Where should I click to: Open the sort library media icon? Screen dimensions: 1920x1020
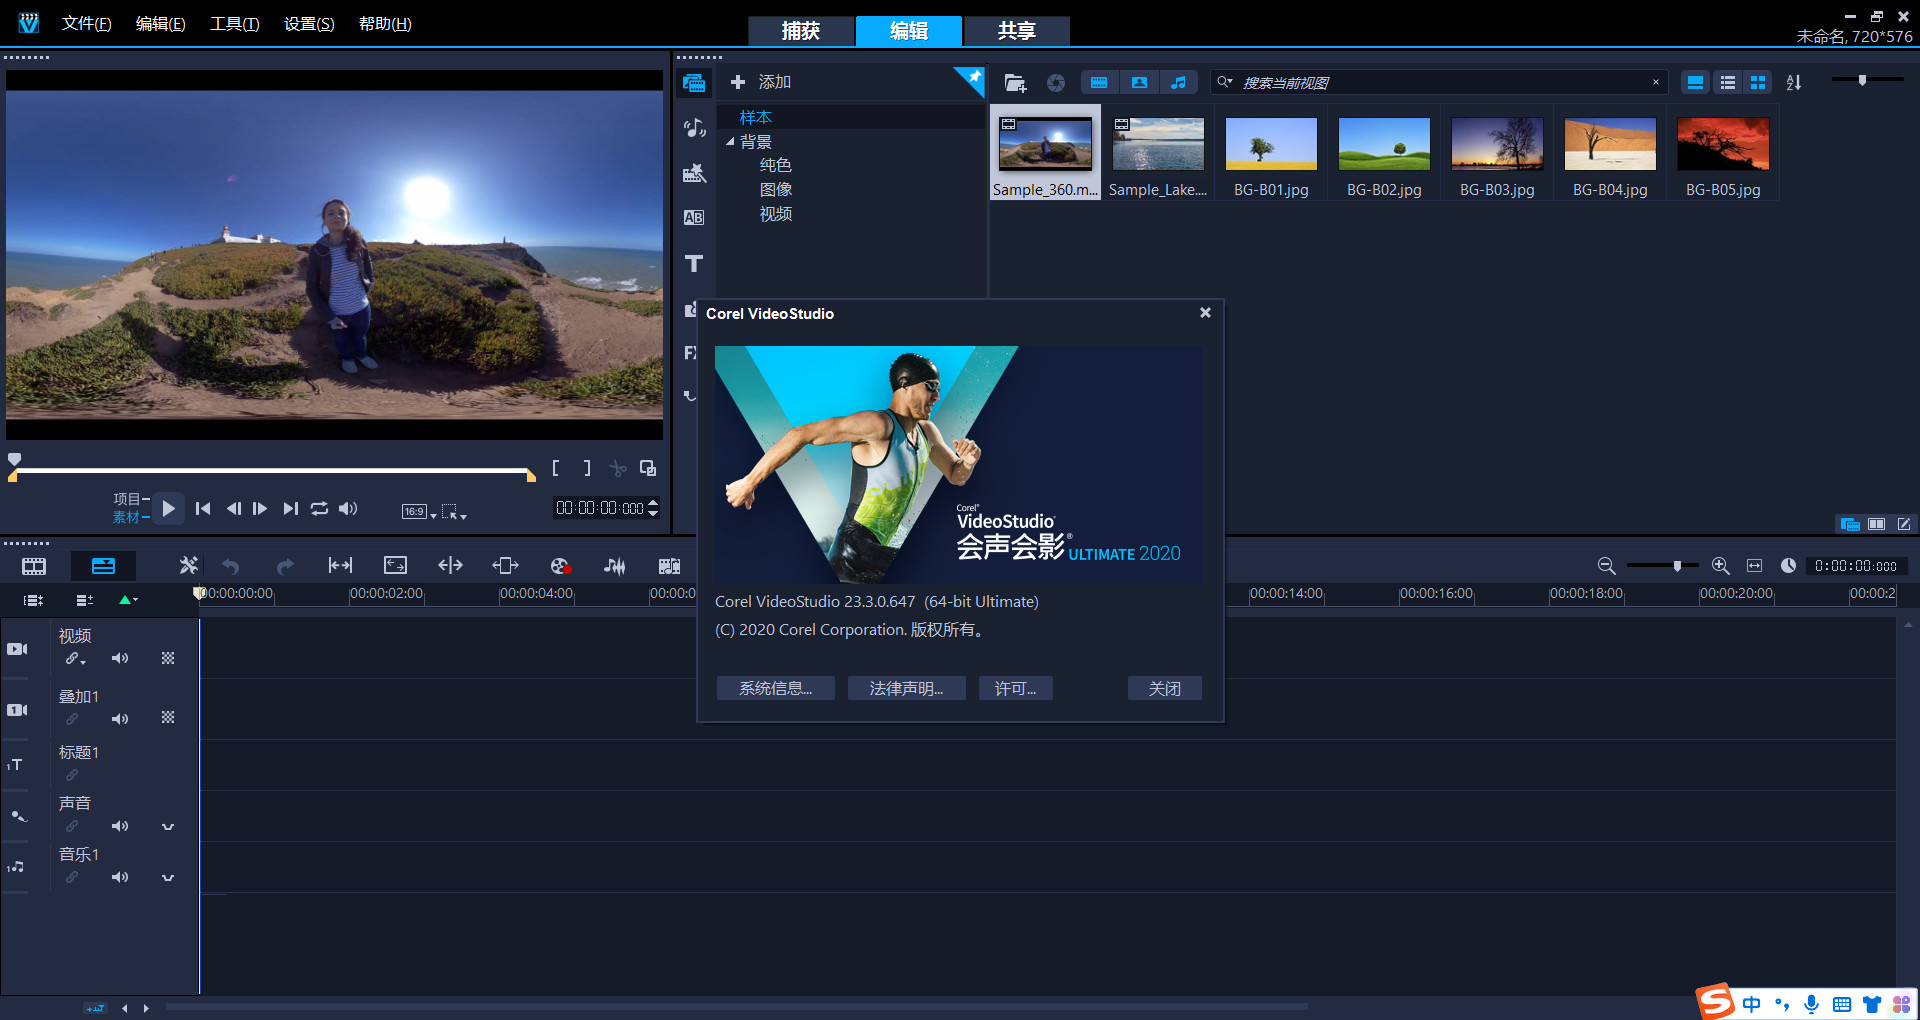1794,83
